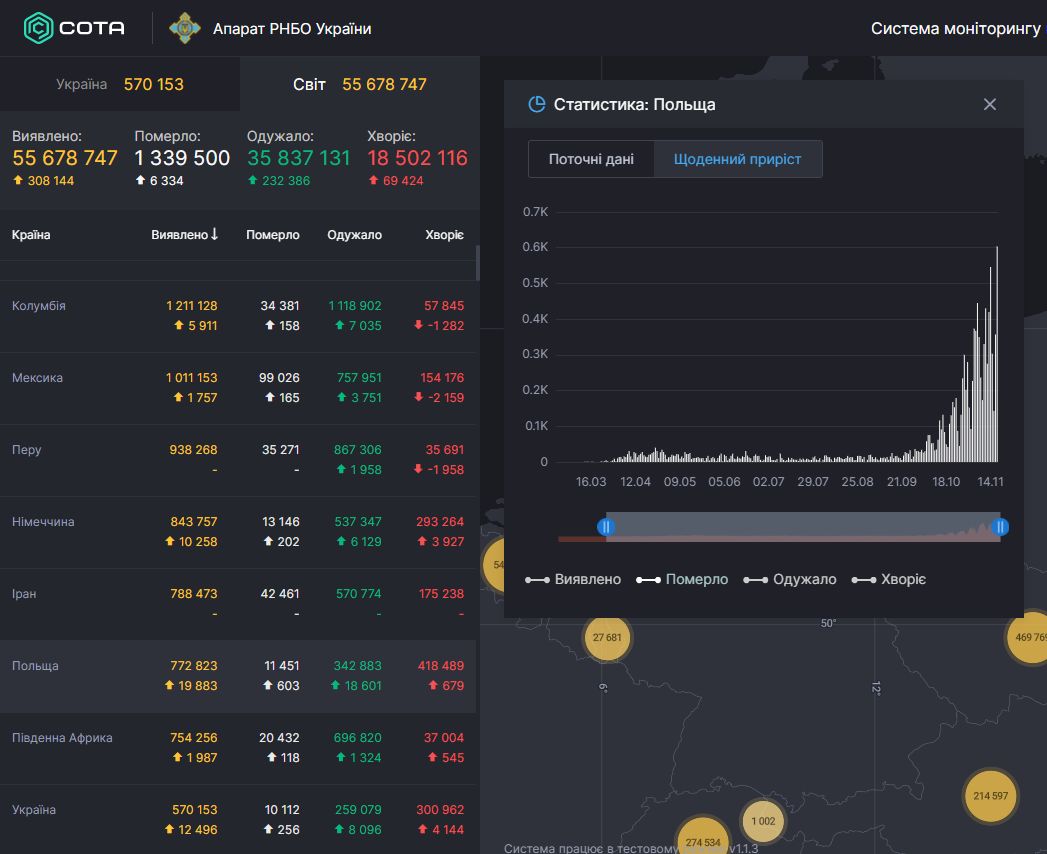Sort table by Померло column
Image resolution: width=1047 pixels, height=854 pixels.
(x=272, y=235)
